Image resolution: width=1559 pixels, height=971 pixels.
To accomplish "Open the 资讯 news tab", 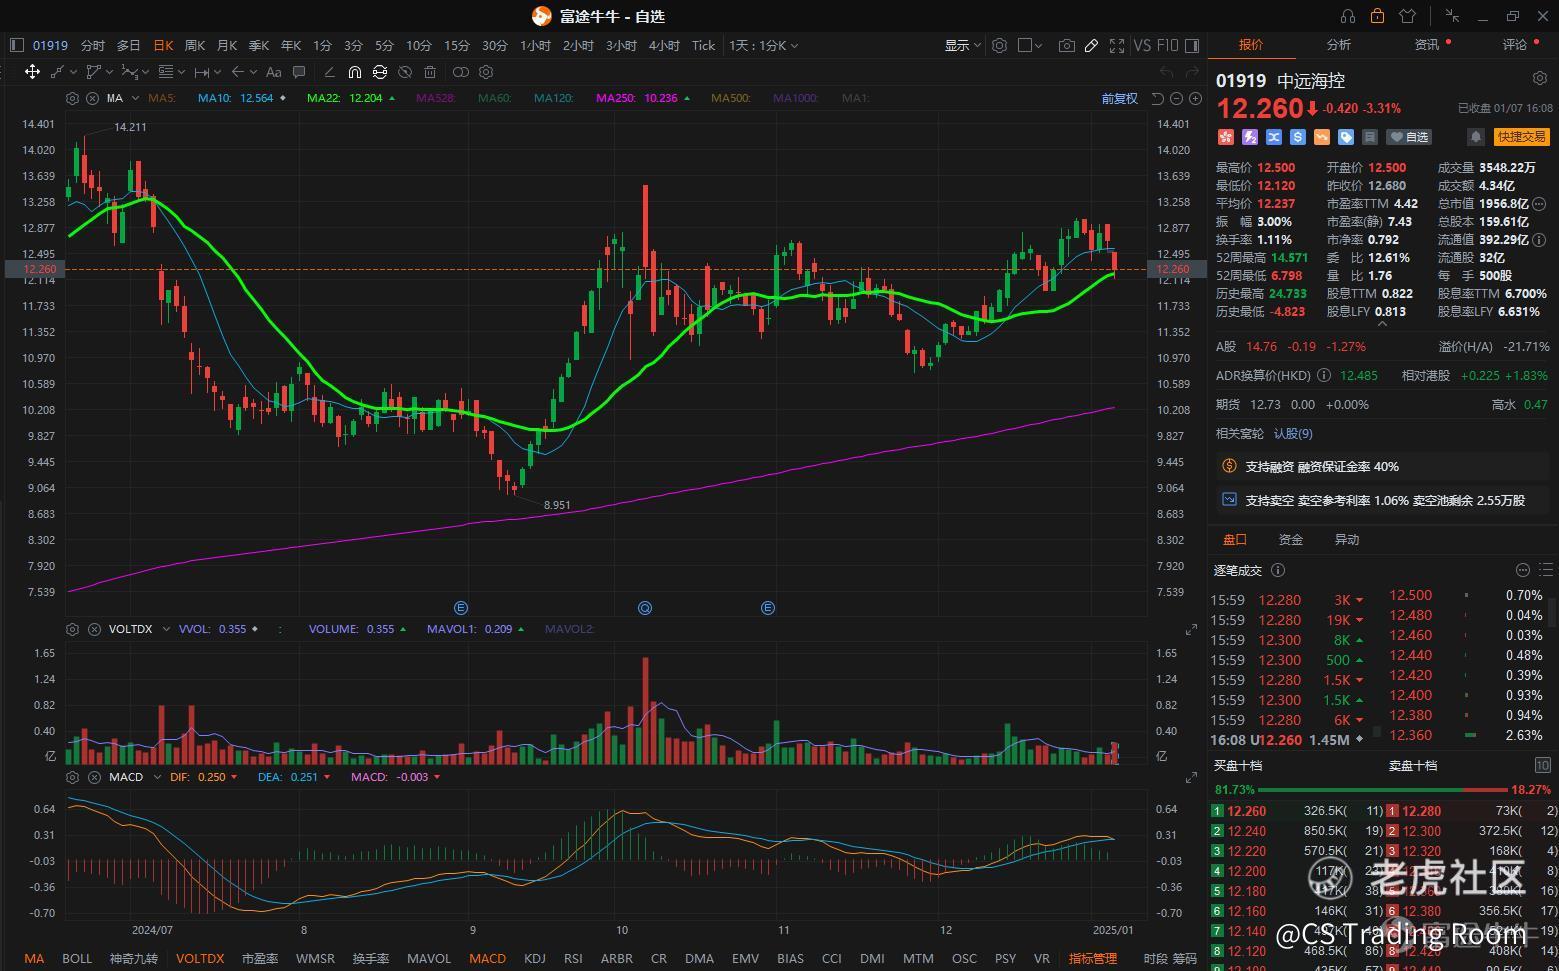I will point(1426,44).
